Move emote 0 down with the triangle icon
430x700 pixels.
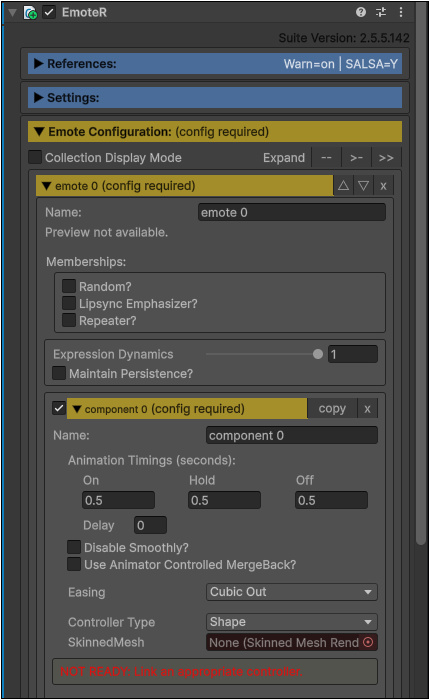coord(363,186)
